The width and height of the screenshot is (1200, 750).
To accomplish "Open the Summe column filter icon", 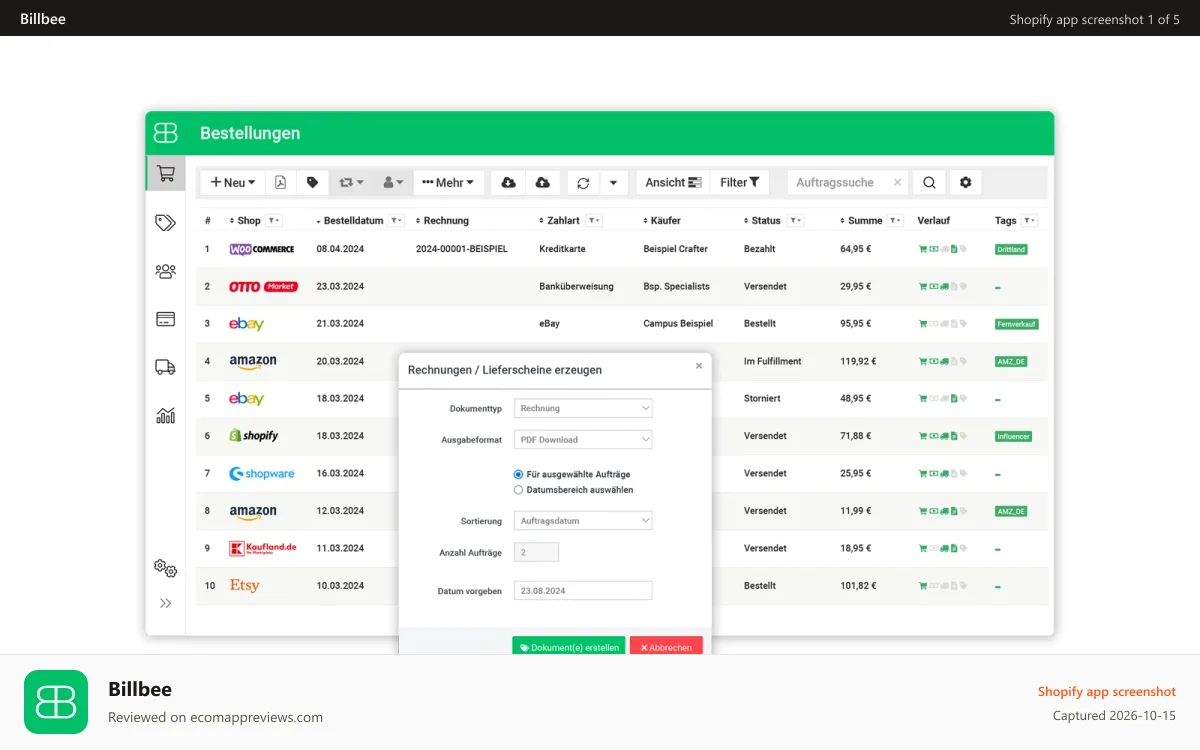I will (x=895, y=220).
